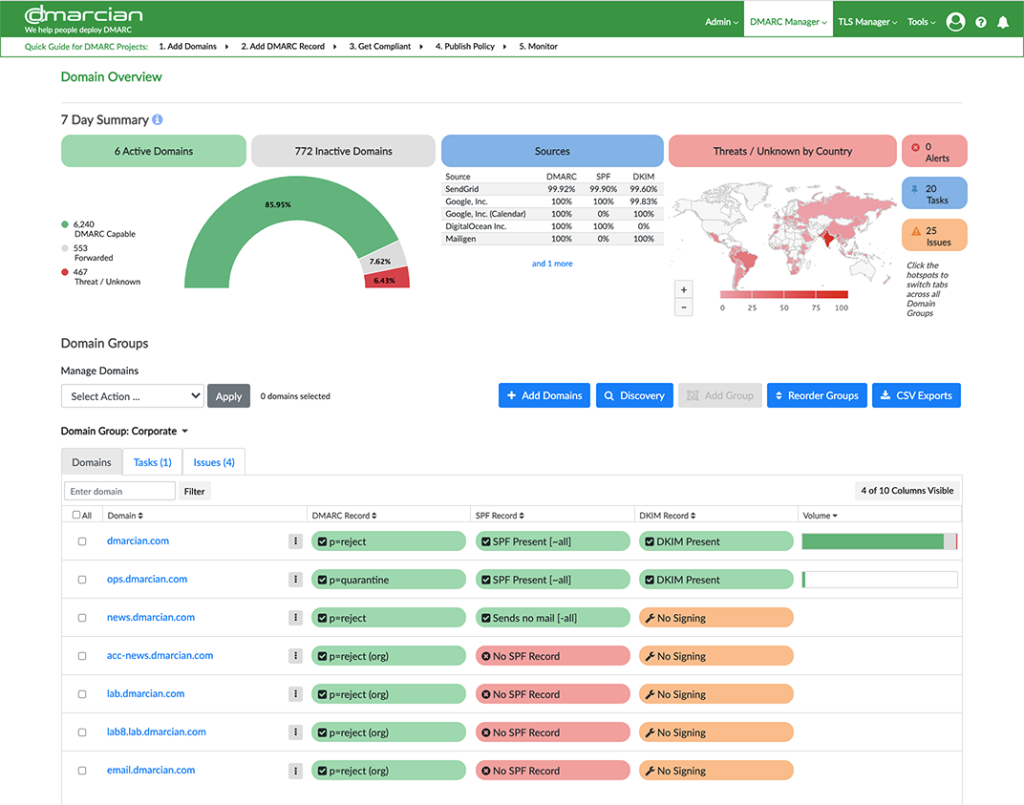Open the Select Action dropdown

pos(131,395)
